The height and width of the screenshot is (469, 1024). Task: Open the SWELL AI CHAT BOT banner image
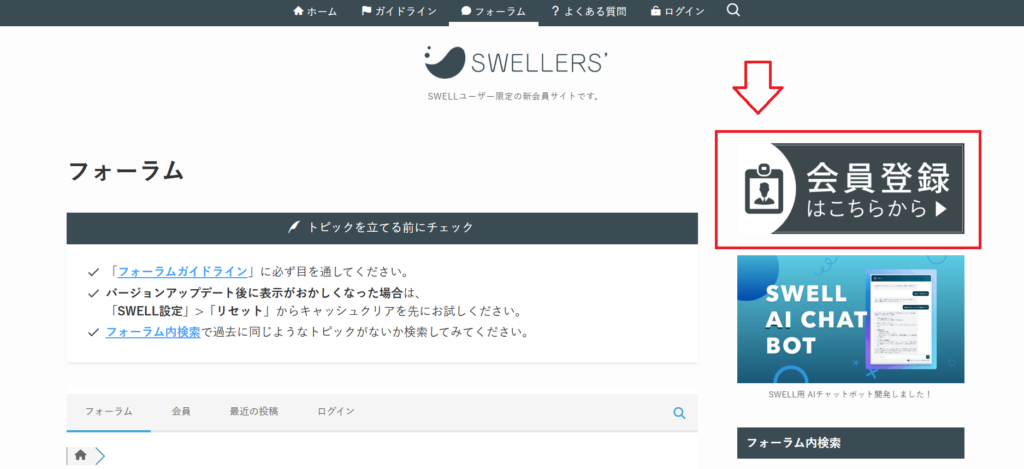coord(850,319)
